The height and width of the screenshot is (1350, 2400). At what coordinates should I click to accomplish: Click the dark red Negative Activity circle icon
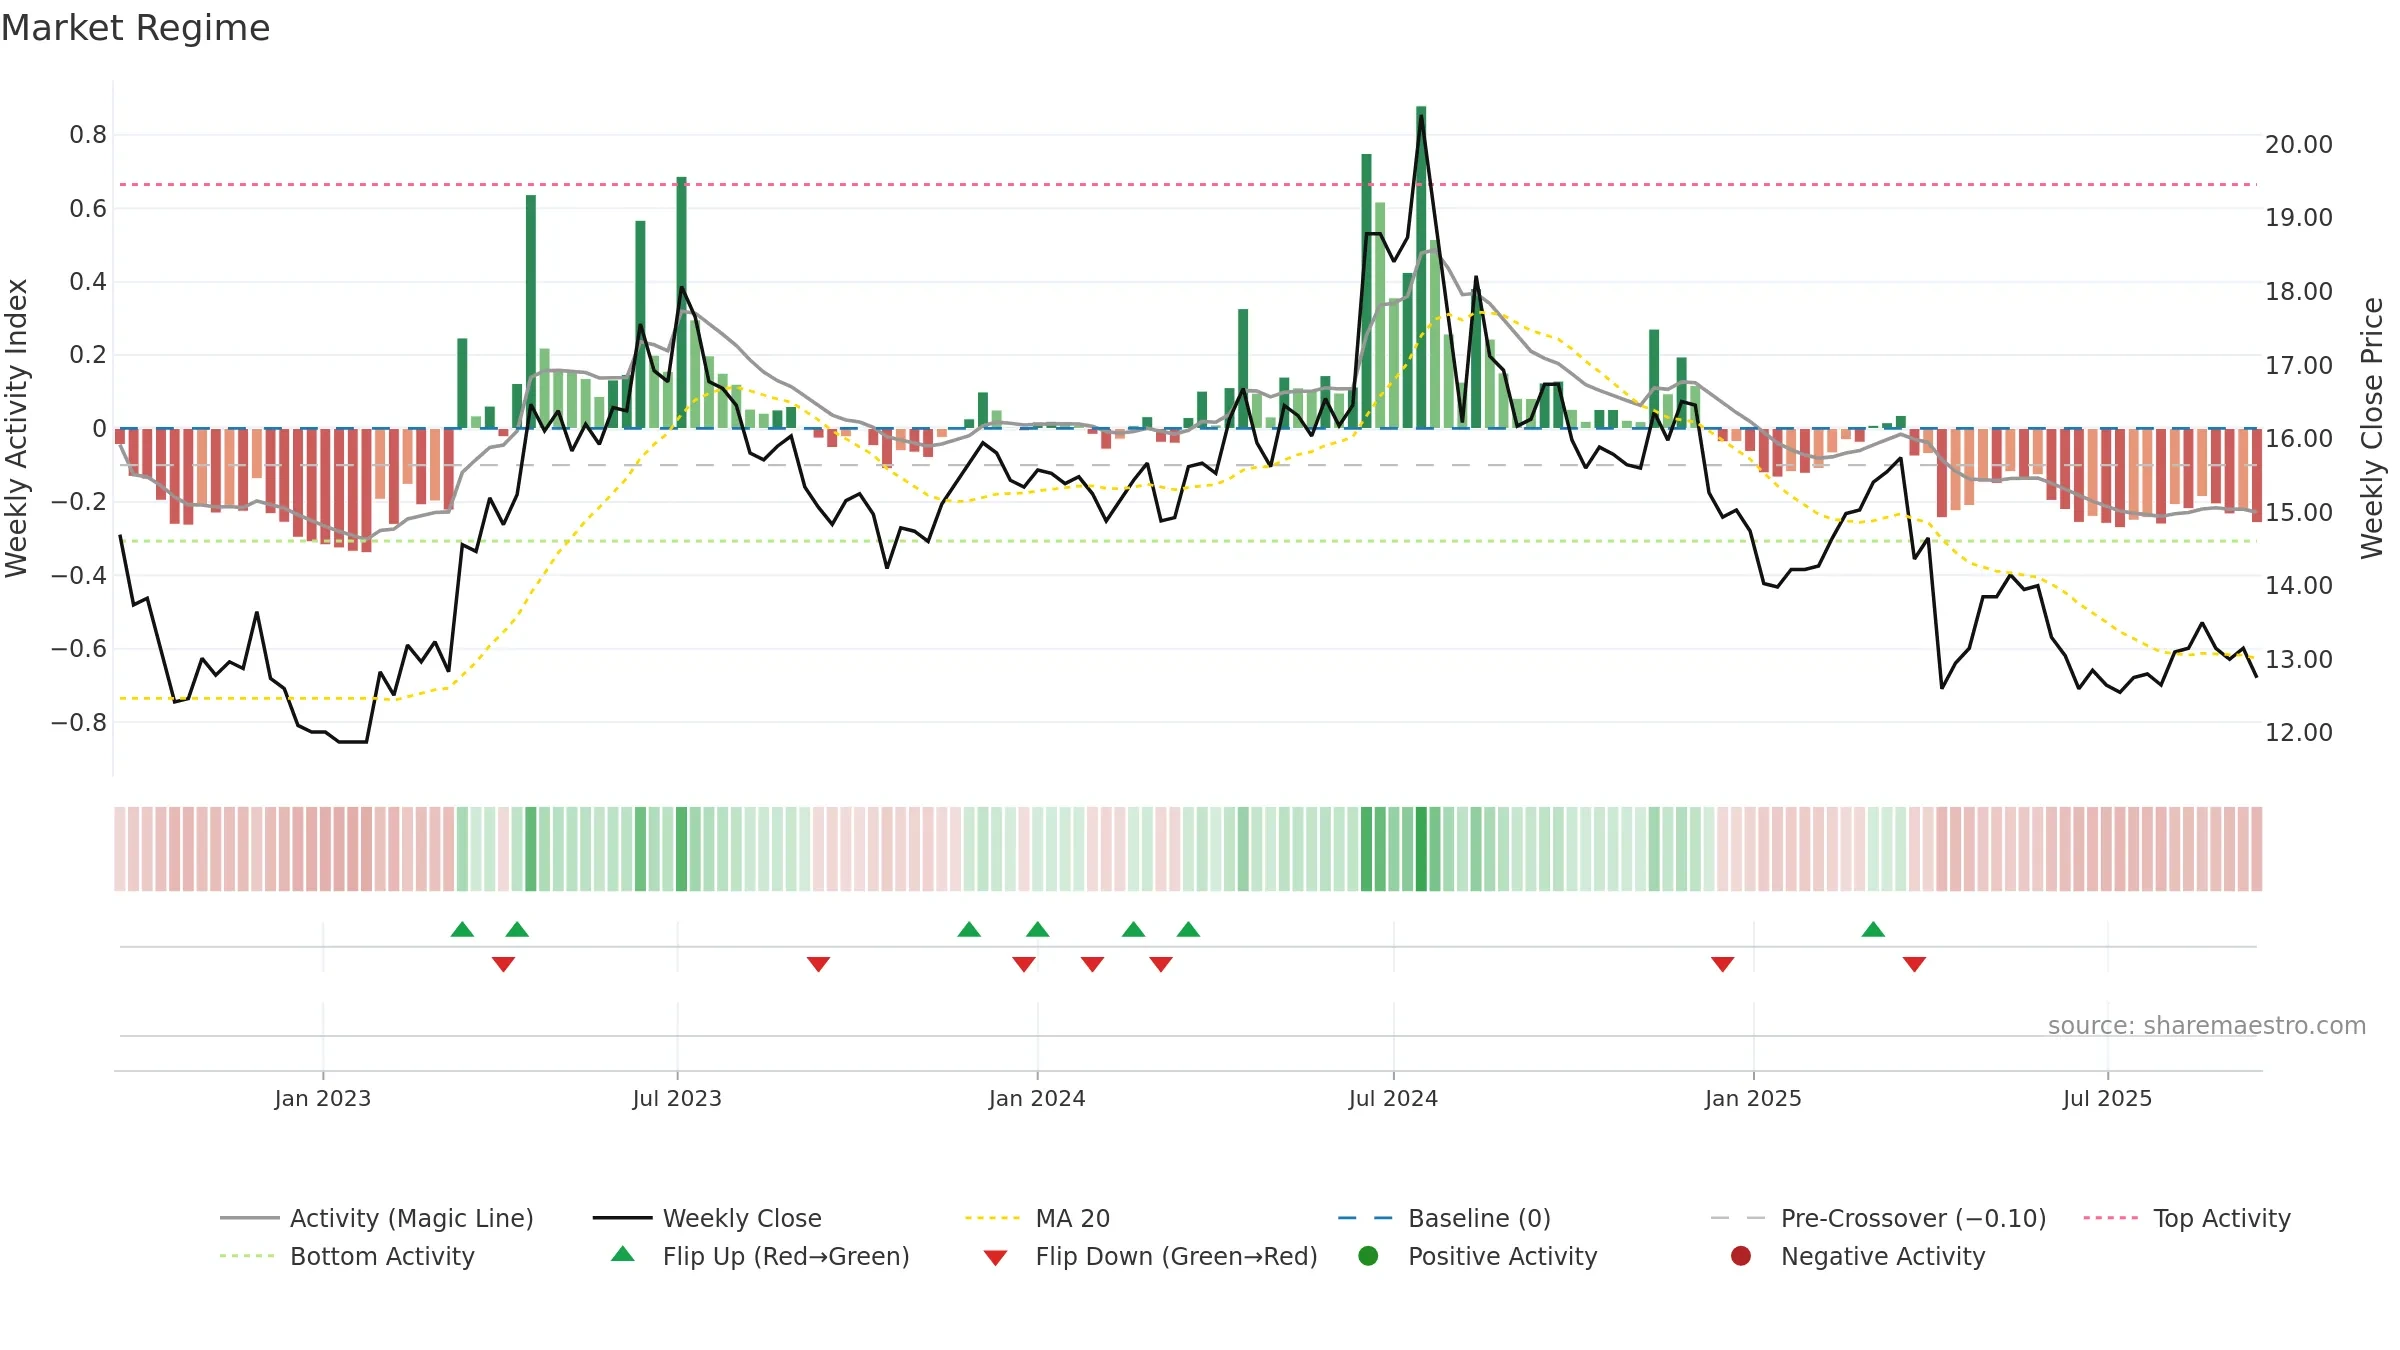(1741, 1256)
